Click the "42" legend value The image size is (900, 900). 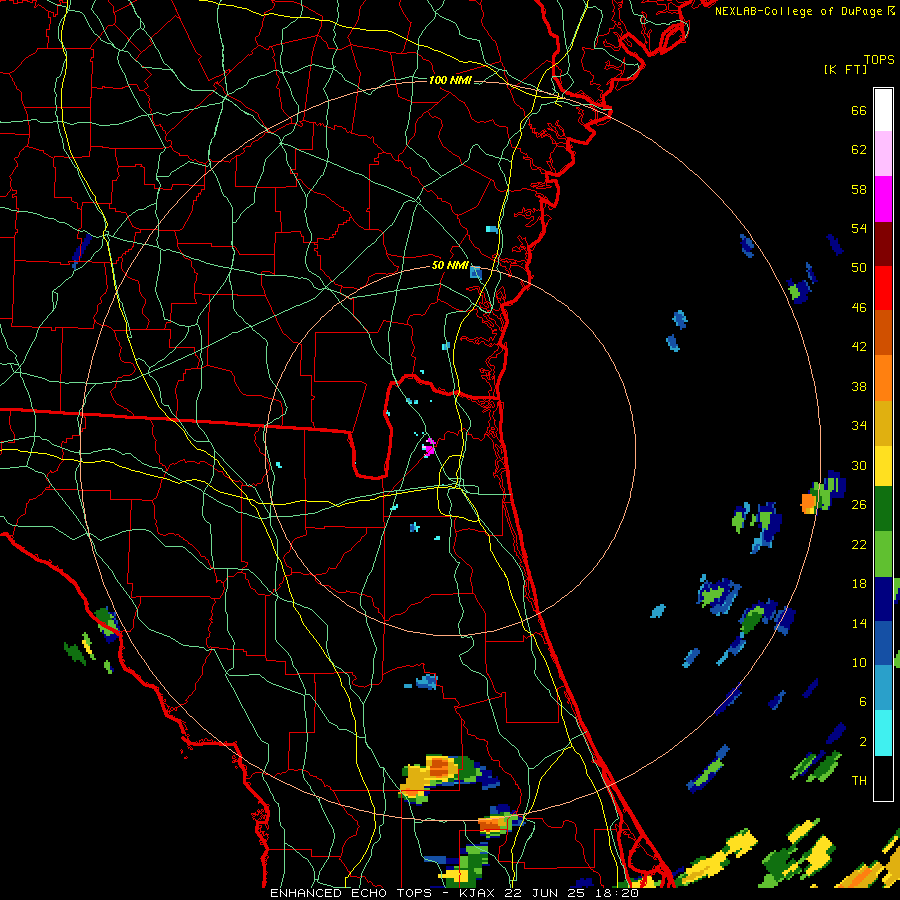(859, 347)
